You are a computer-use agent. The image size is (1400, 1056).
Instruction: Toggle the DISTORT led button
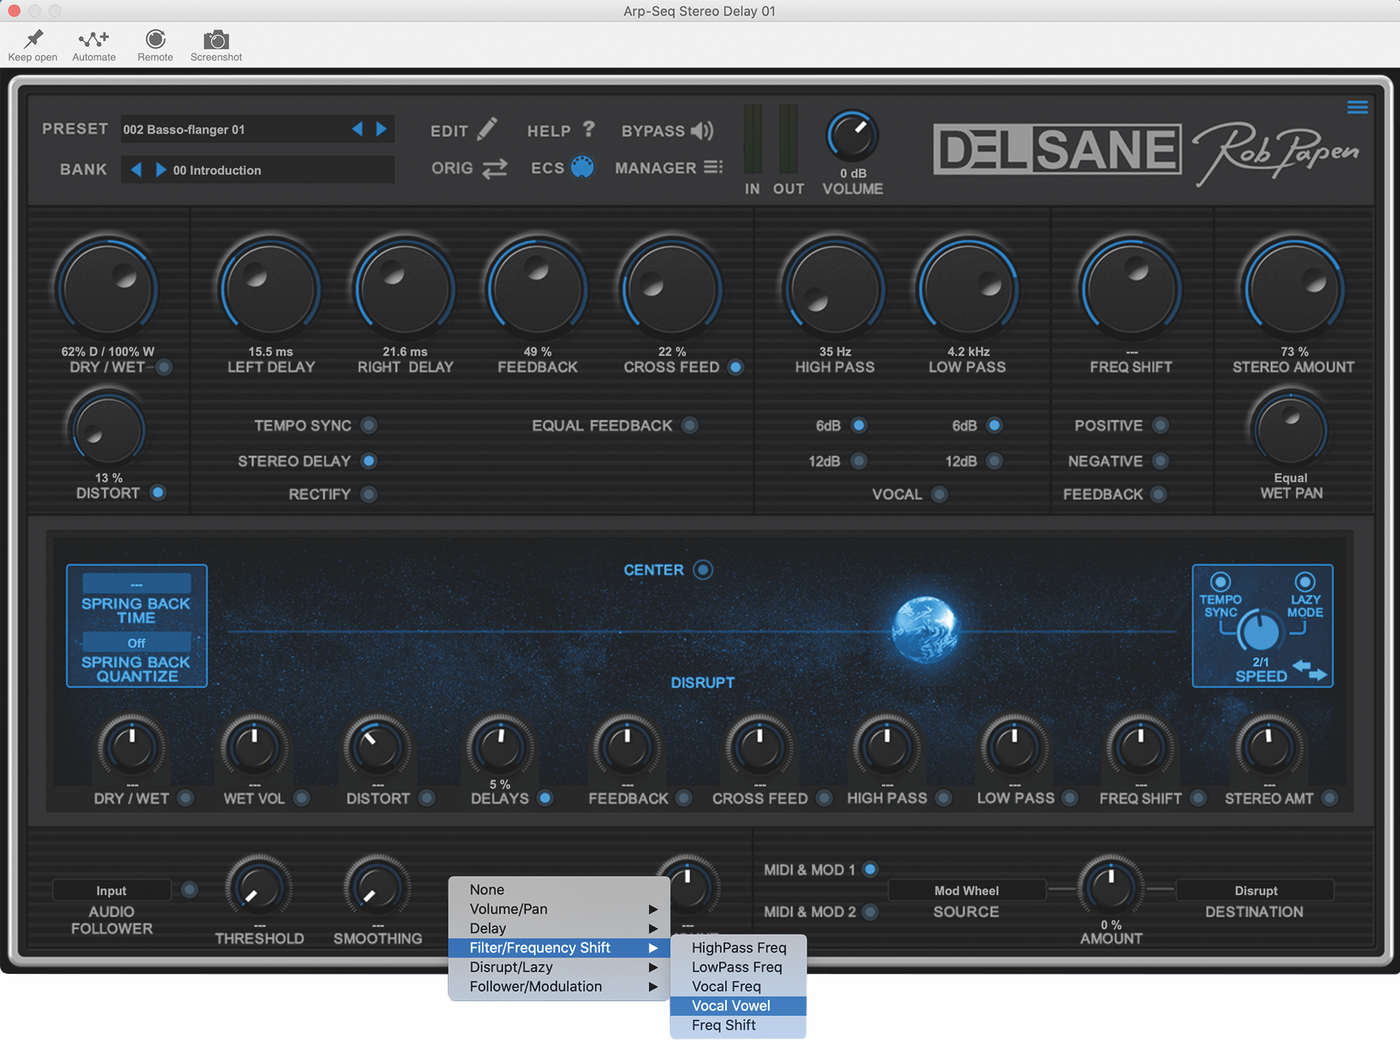tap(158, 492)
